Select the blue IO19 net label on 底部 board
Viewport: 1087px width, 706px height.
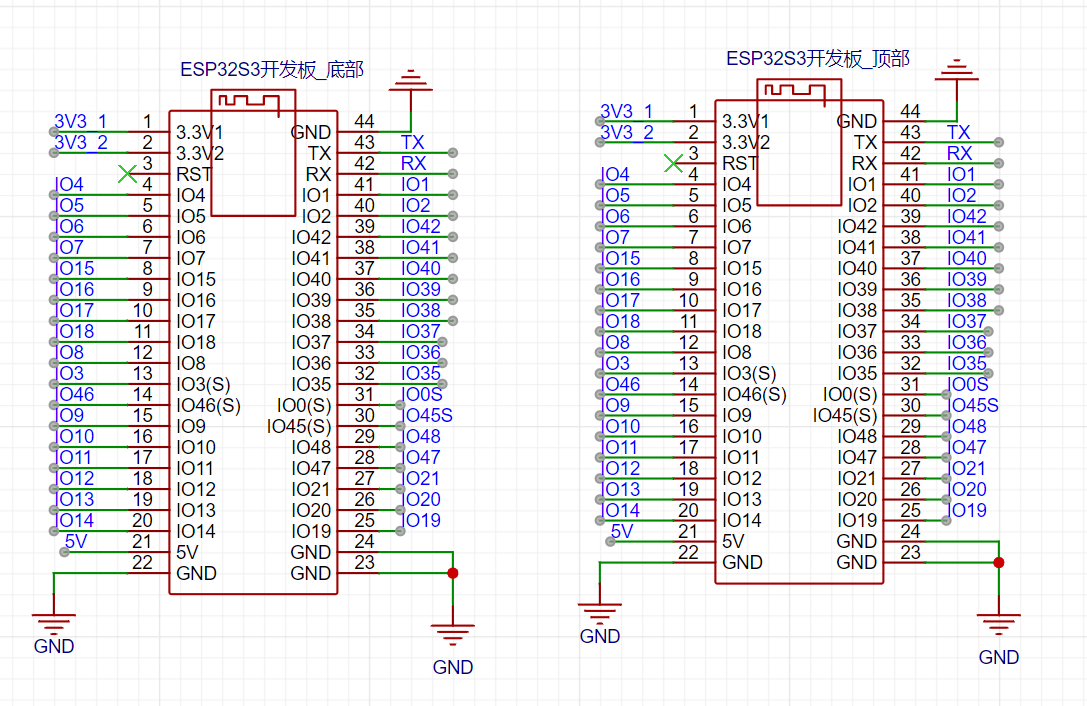(422, 520)
